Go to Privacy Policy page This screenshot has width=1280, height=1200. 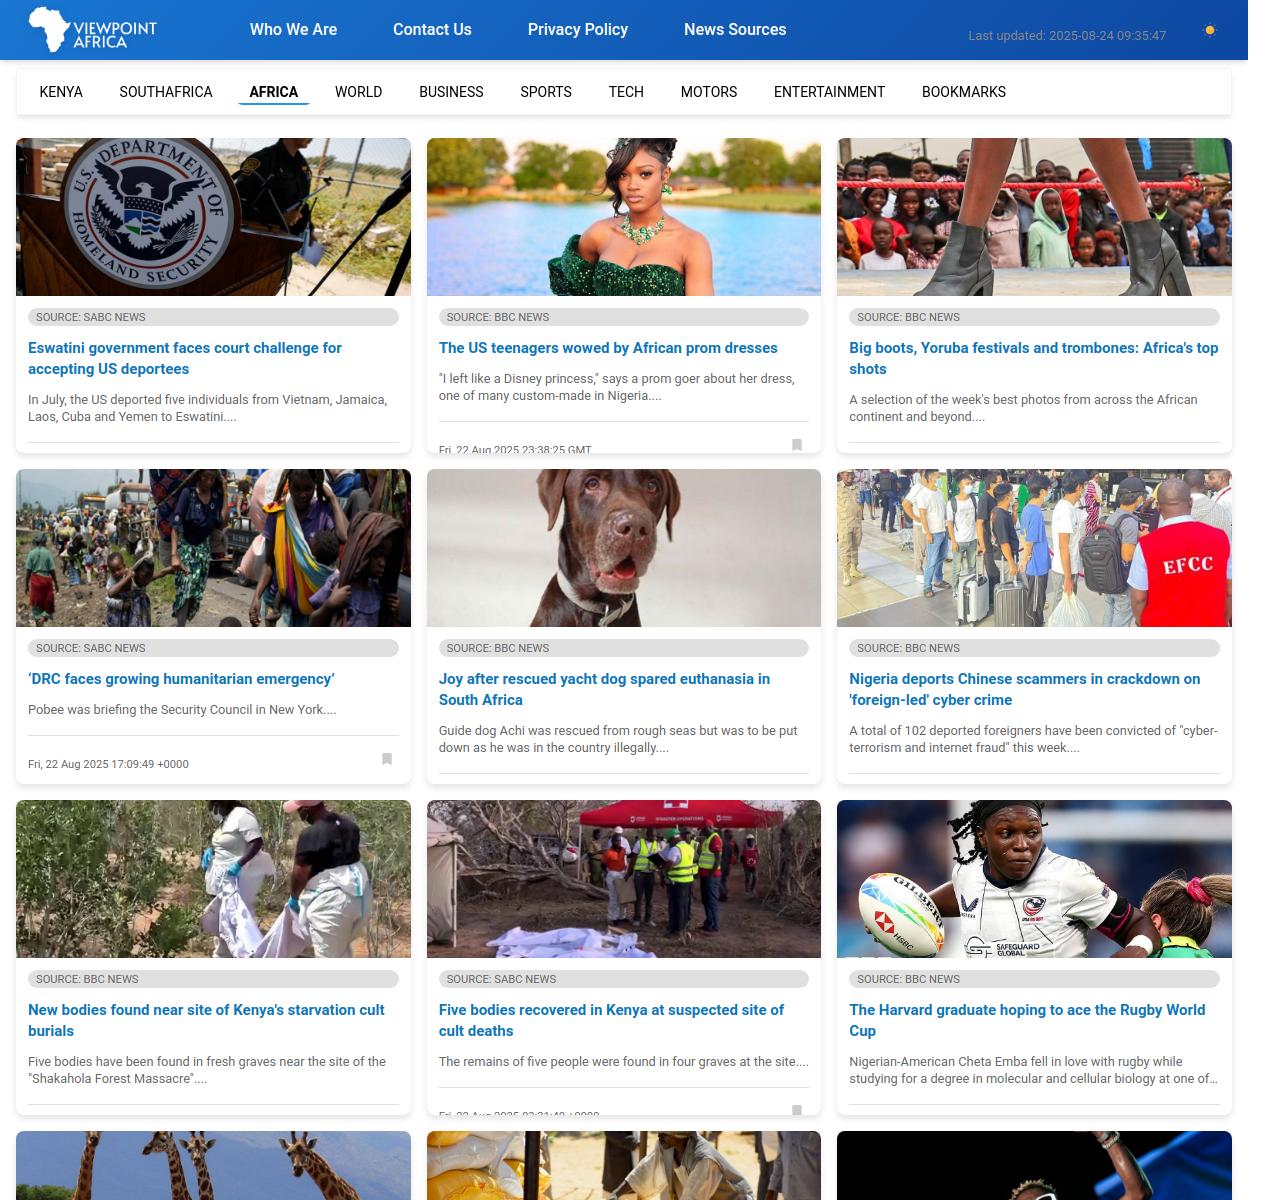pos(577,30)
